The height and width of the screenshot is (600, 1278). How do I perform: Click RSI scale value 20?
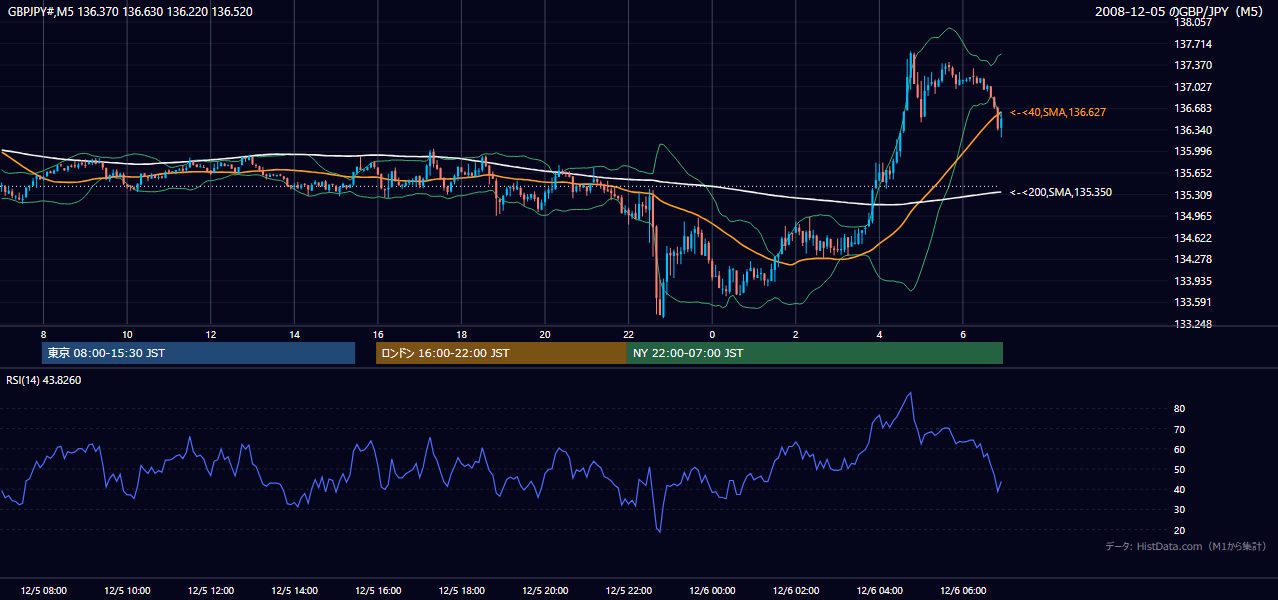pos(1180,530)
